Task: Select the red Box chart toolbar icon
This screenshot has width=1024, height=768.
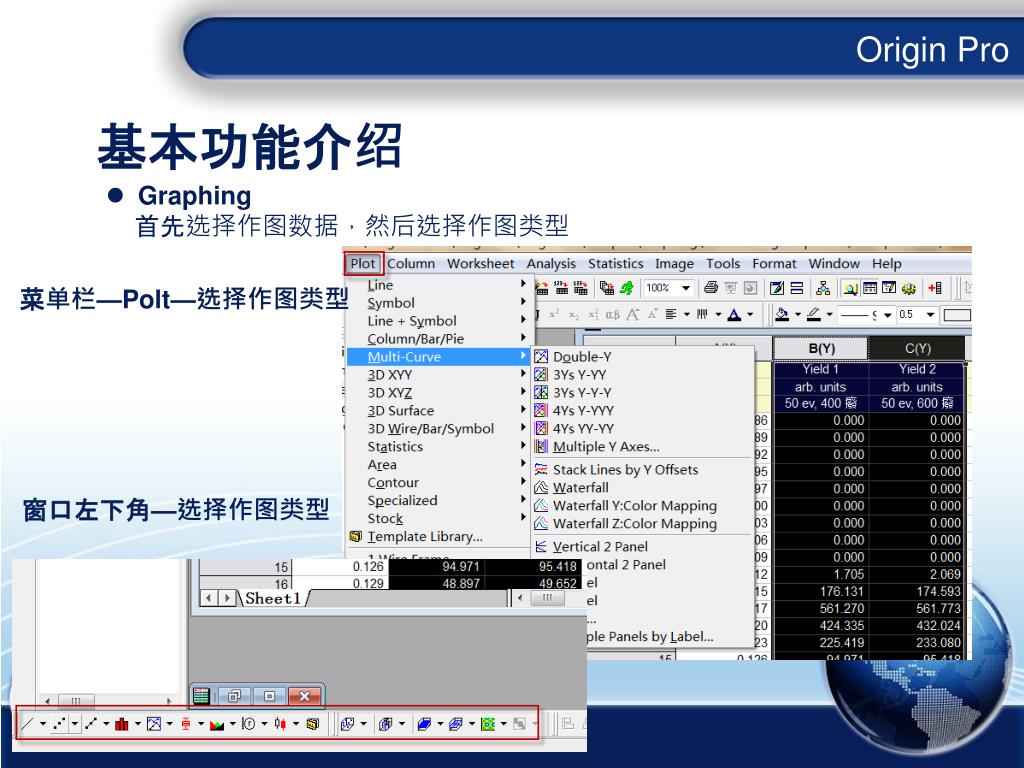Action: click(185, 724)
